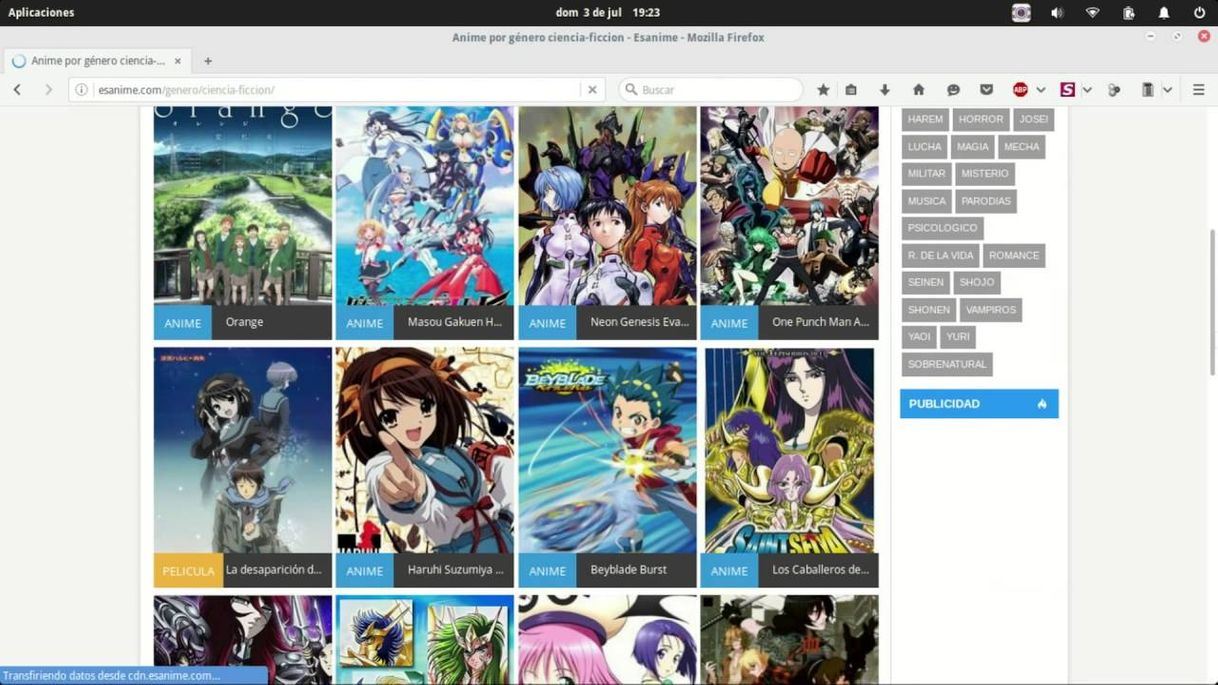Click the back navigation arrow
Viewport: 1218px width, 685px height.
click(x=17, y=89)
